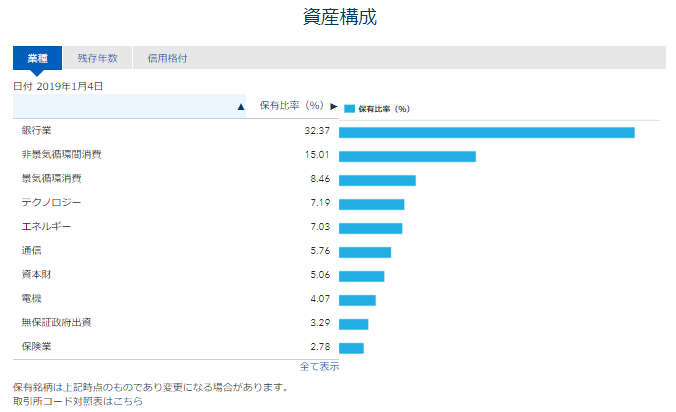Screen dimensions: 676x412
Task: Click the 3.29 value
Action: (320, 322)
